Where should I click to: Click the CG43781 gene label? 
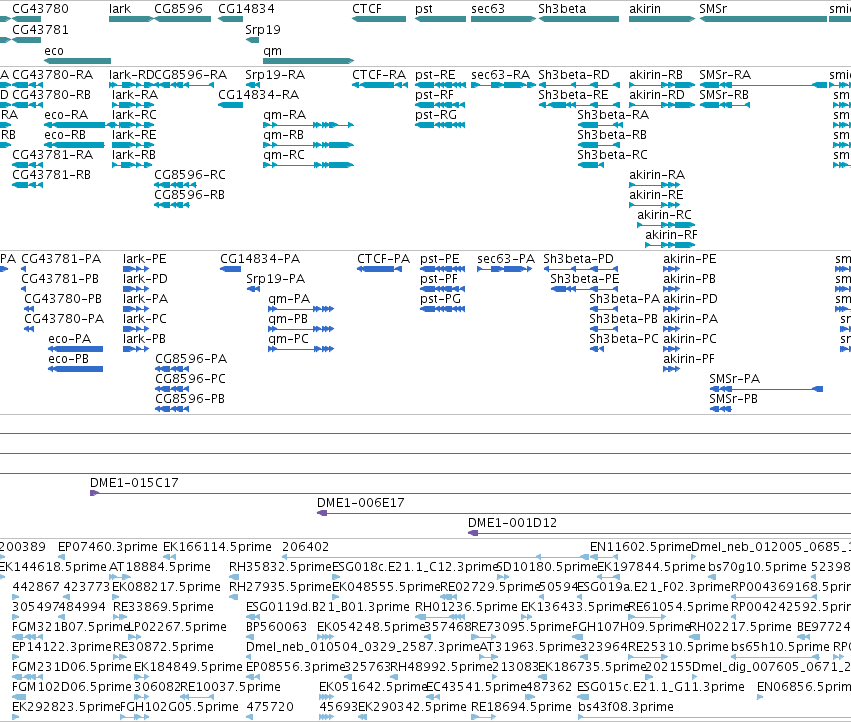(x=41, y=30)
